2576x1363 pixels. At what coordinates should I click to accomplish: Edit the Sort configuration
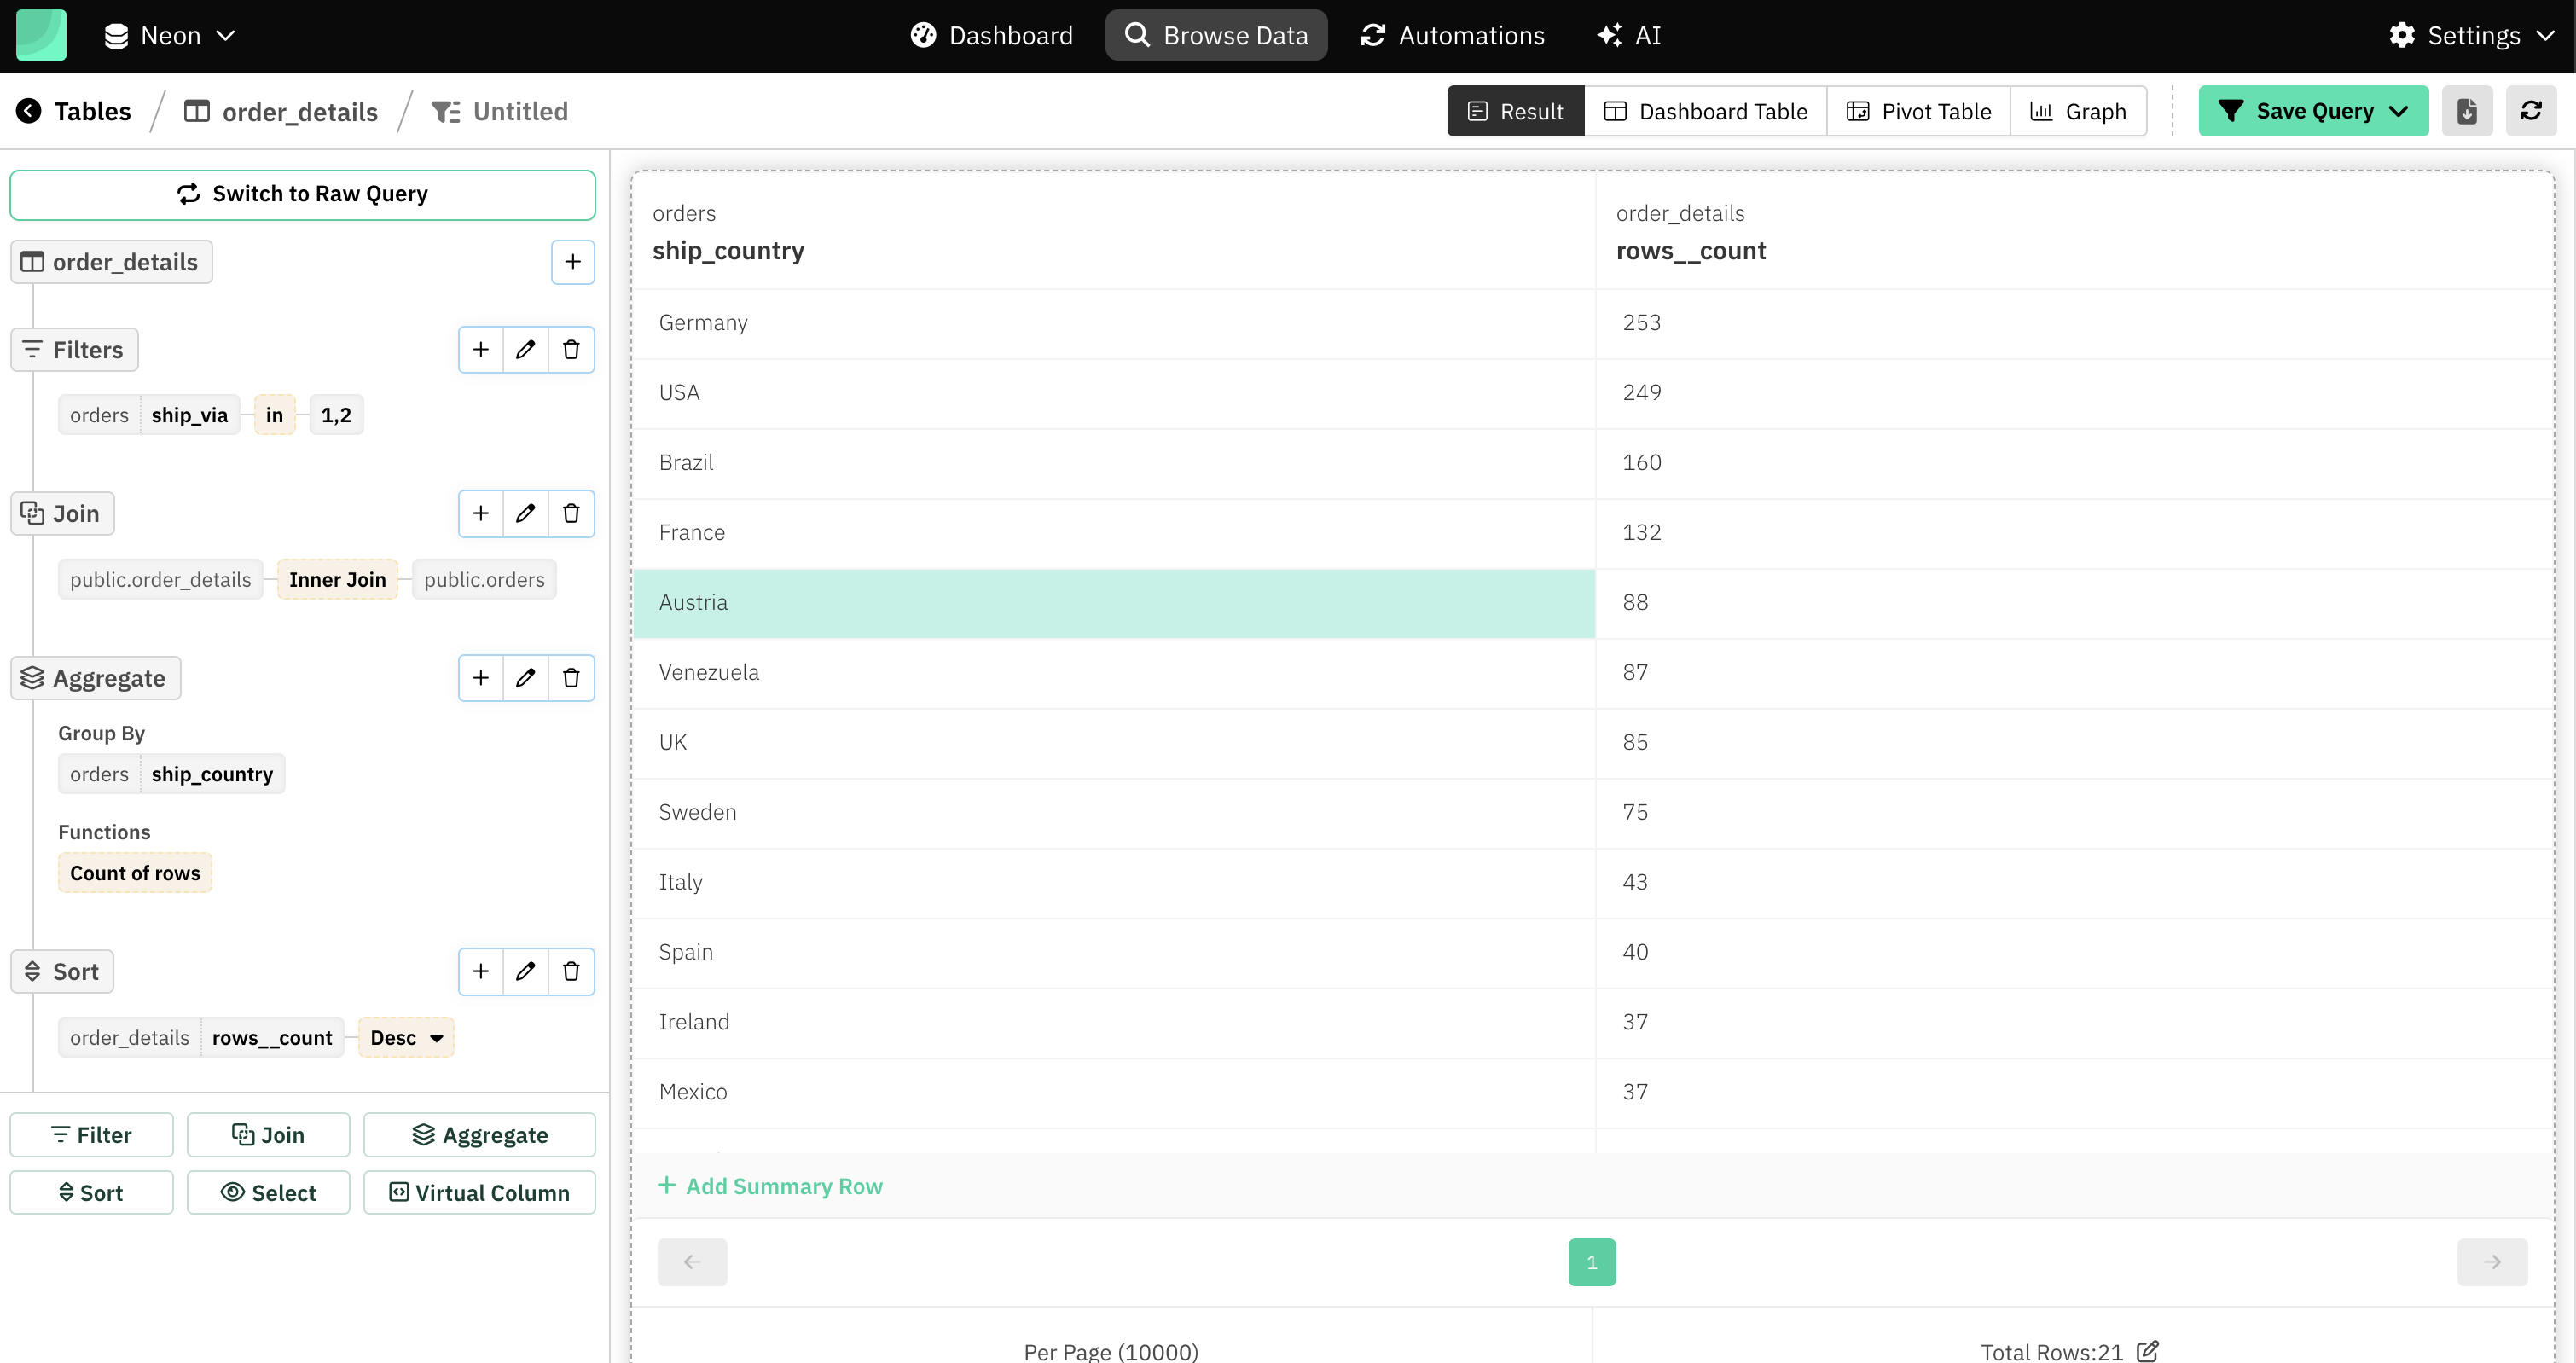pos(525,971)
